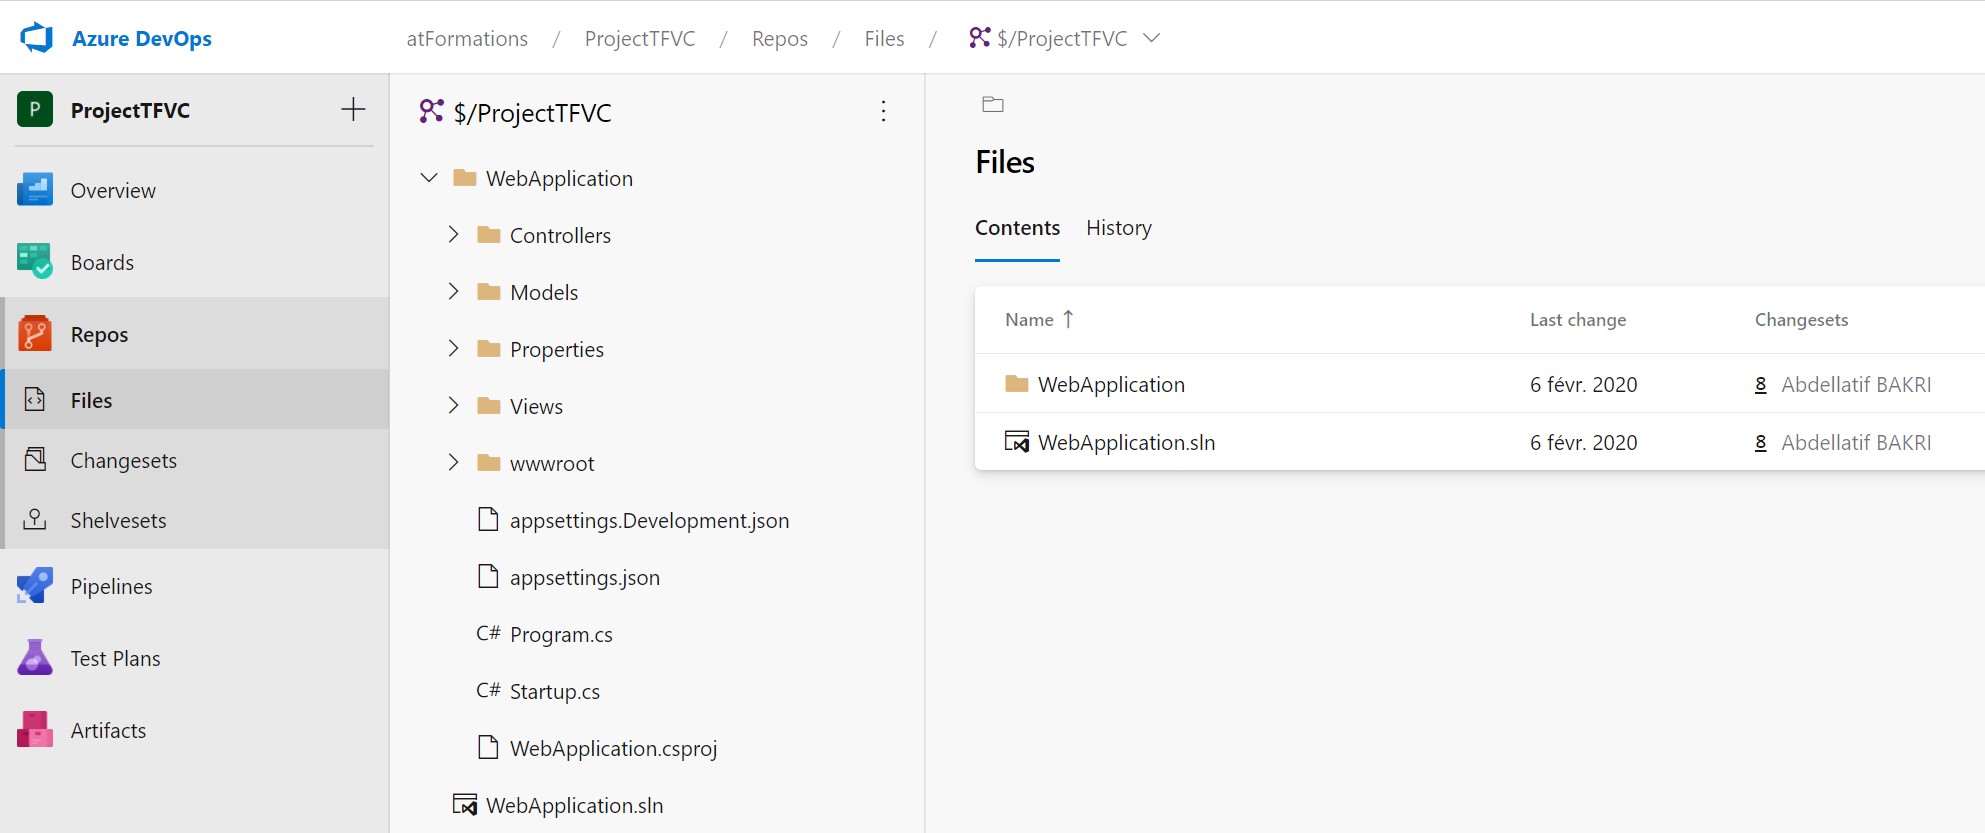Open changeset 8 link in WebApplication row
Image resolution: width=1985 pixels, height=833 pixels.
pyautogui.click(x=1761, y=385)
